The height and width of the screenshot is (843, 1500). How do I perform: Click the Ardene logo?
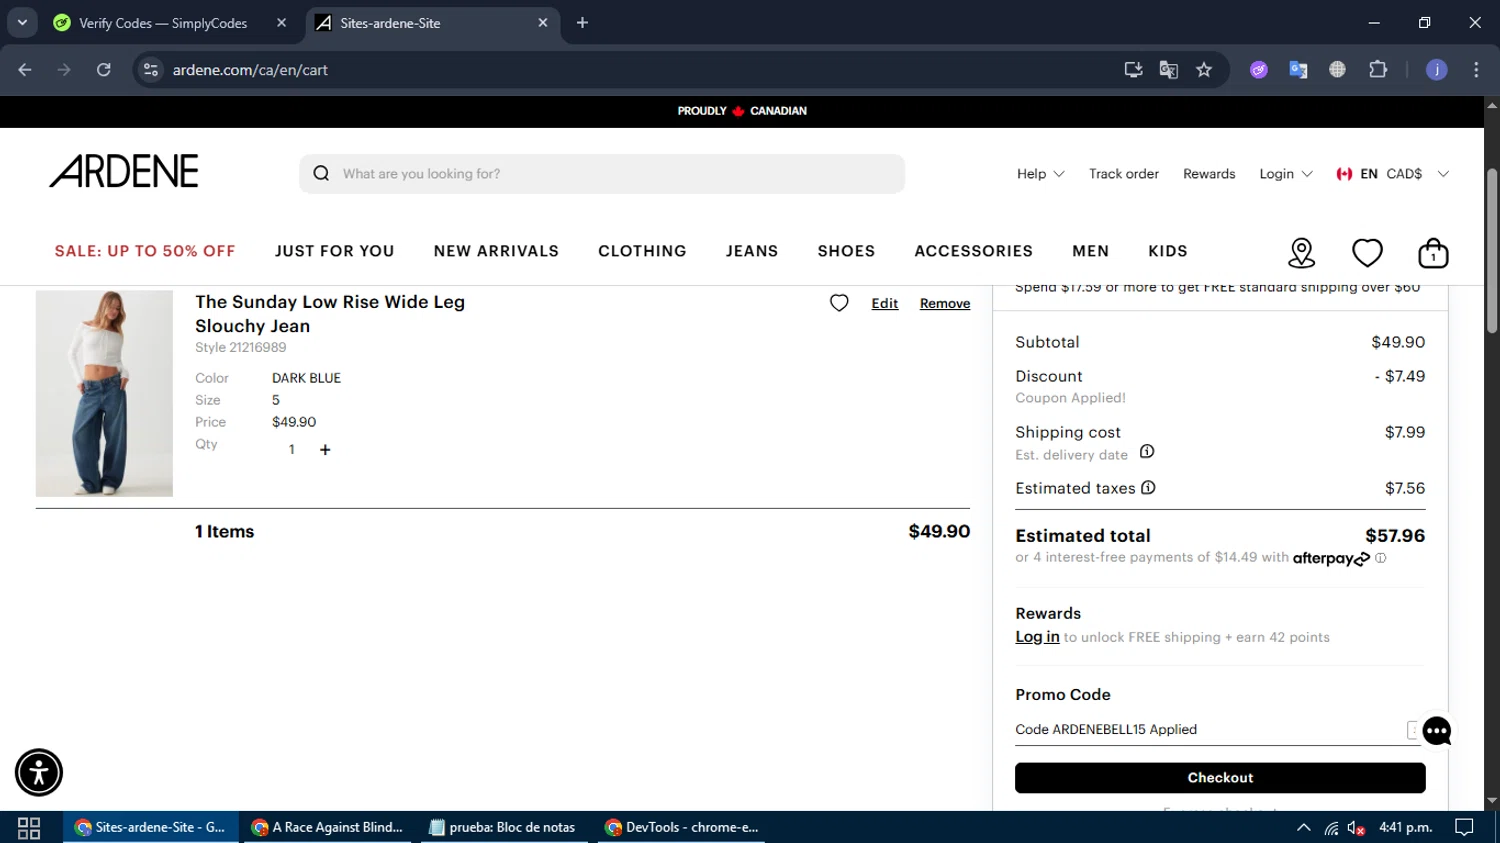pyautogui.click(x=124, y=172)
